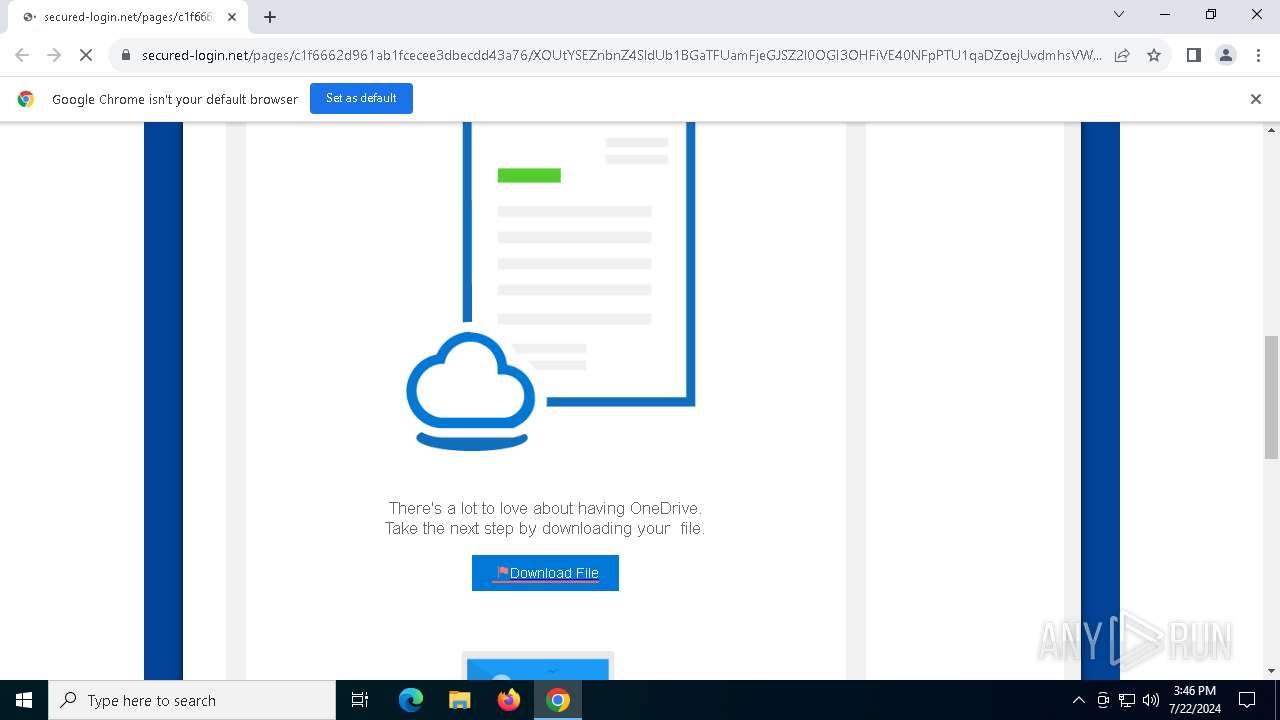Stop loading the page
The image size is (1280, 720).
[x=86, y=55]
